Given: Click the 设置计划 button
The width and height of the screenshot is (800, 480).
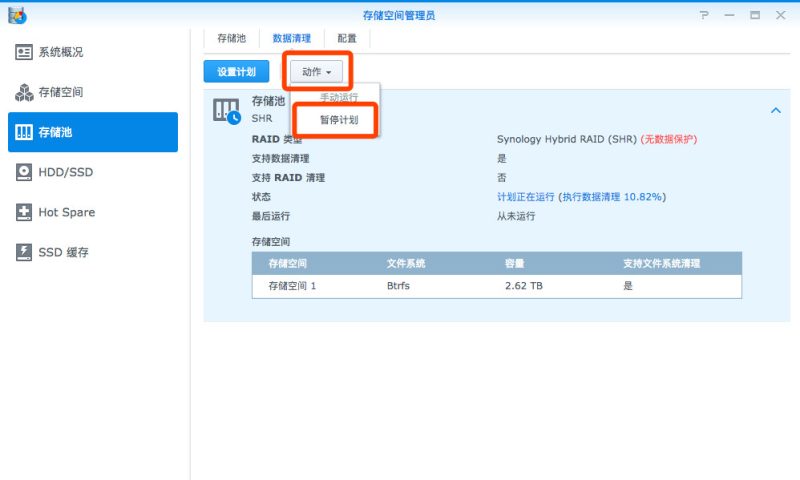Looking at the screenshot, I should click(x=236, y=71).
